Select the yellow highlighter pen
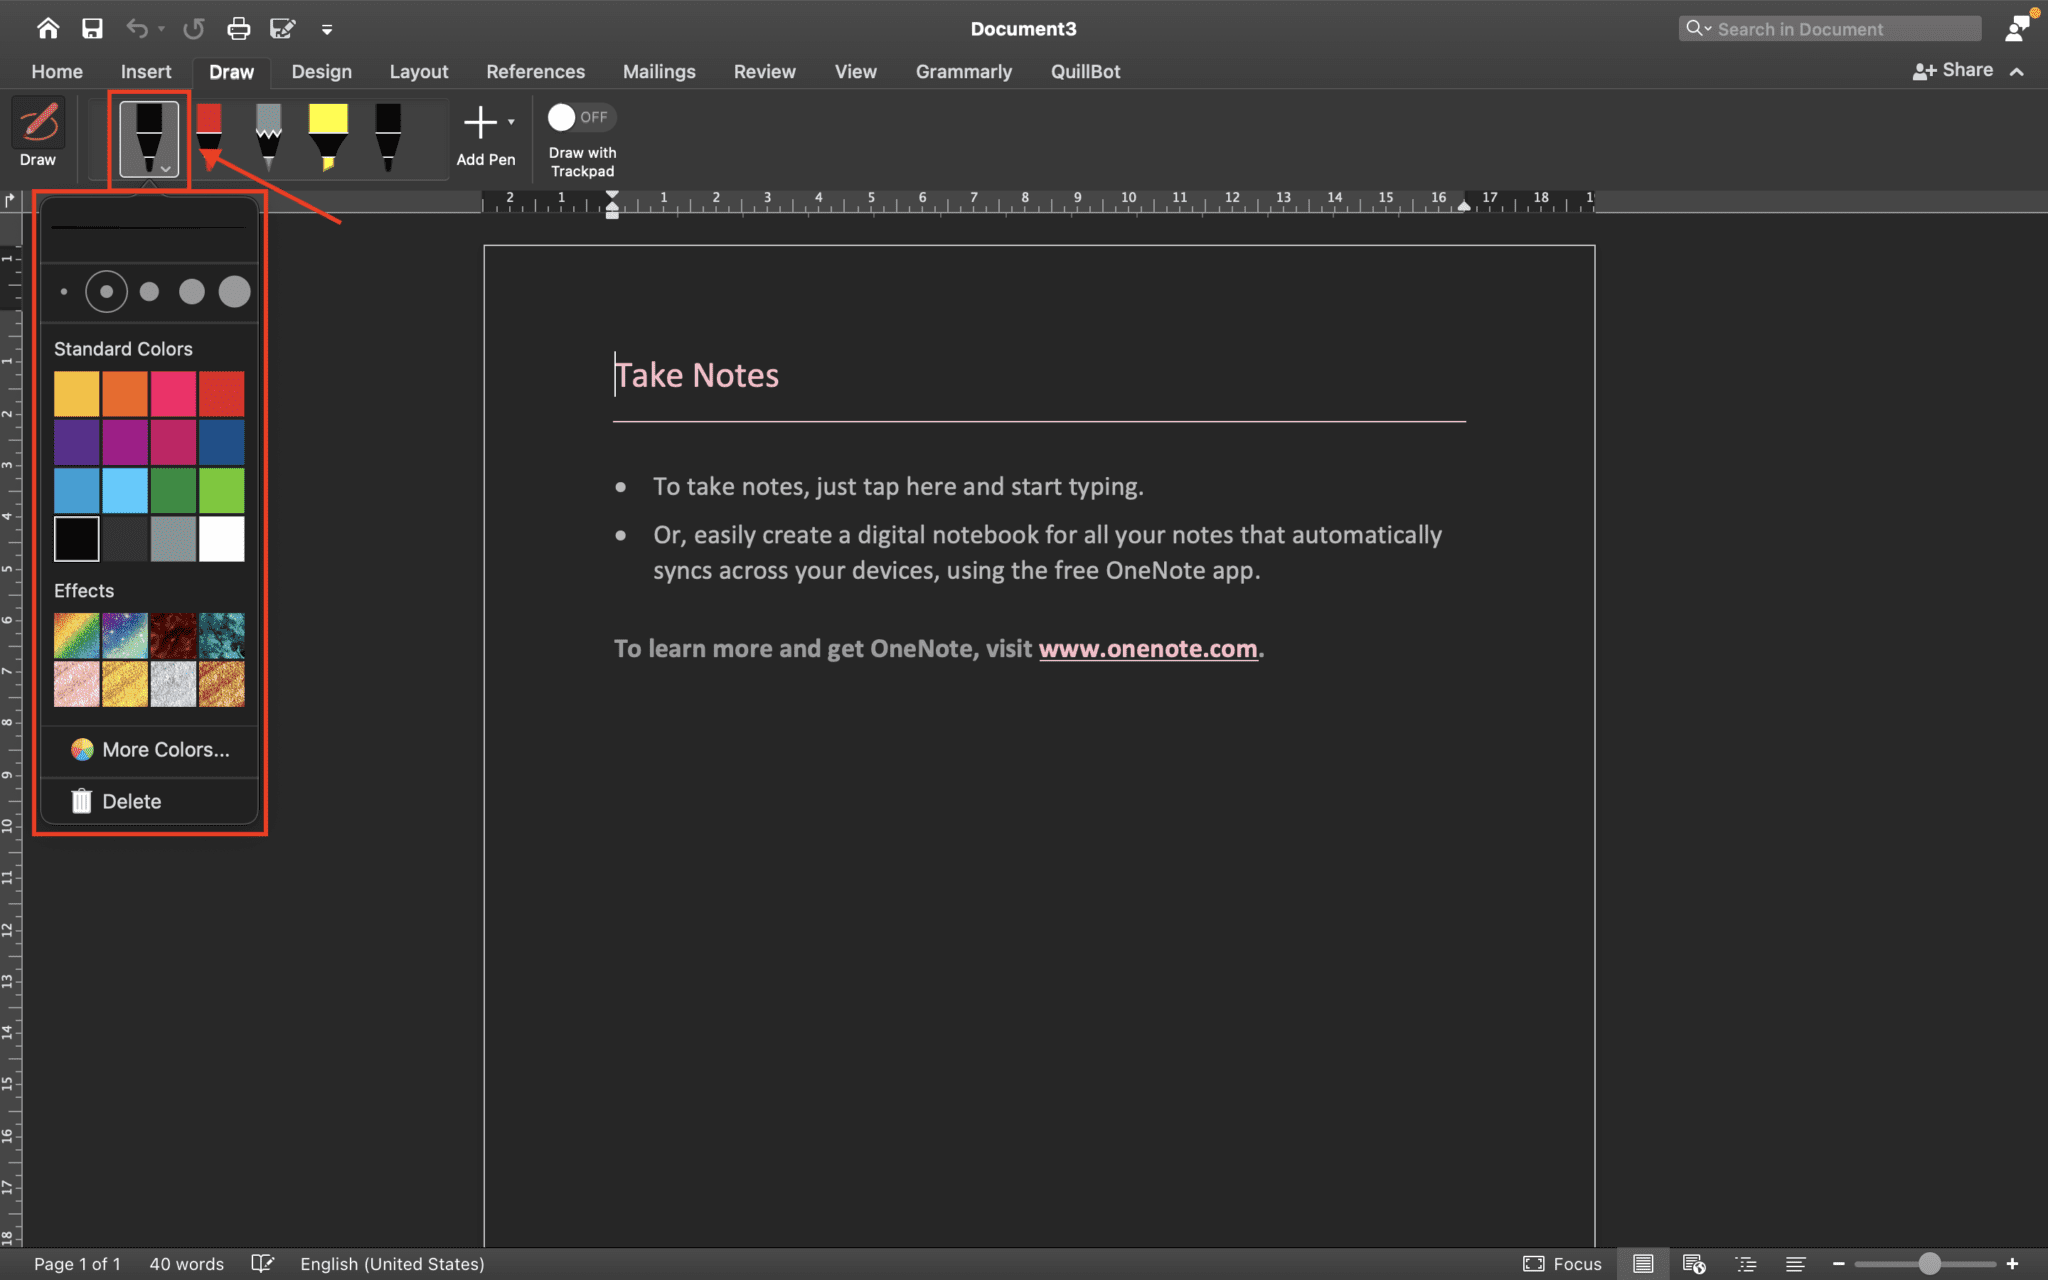 coord(328,133)
